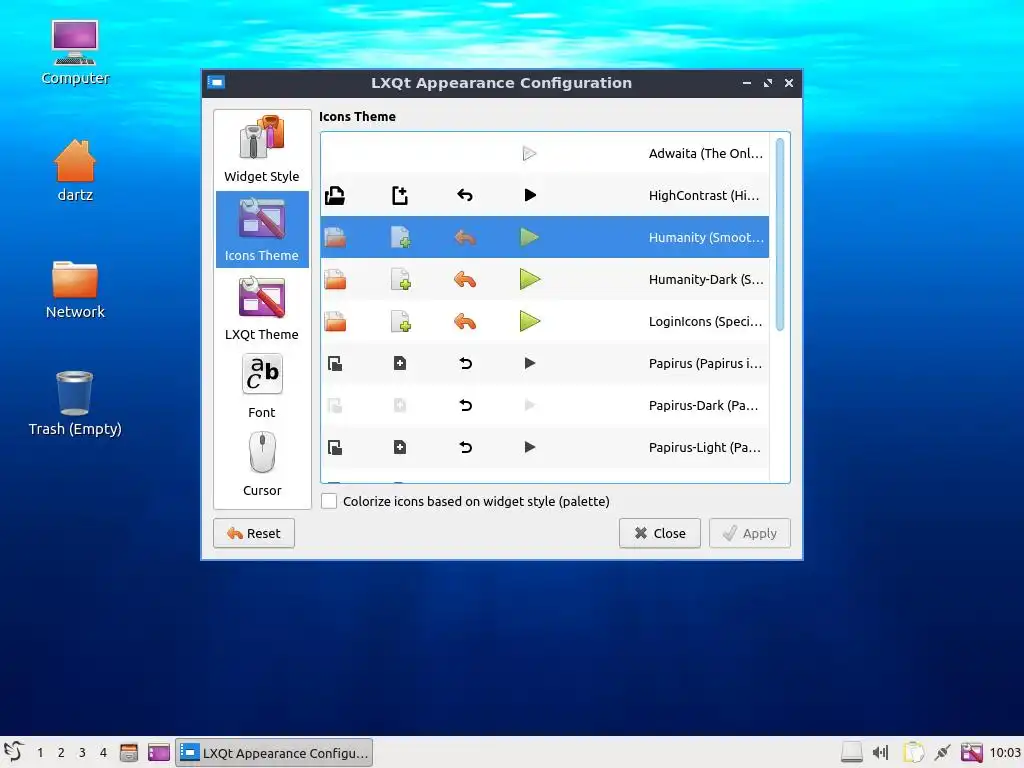Click the clock showing 10:03
Image resolution: width=1024 pixels, height=768 pixels.
pos(1005,752)
